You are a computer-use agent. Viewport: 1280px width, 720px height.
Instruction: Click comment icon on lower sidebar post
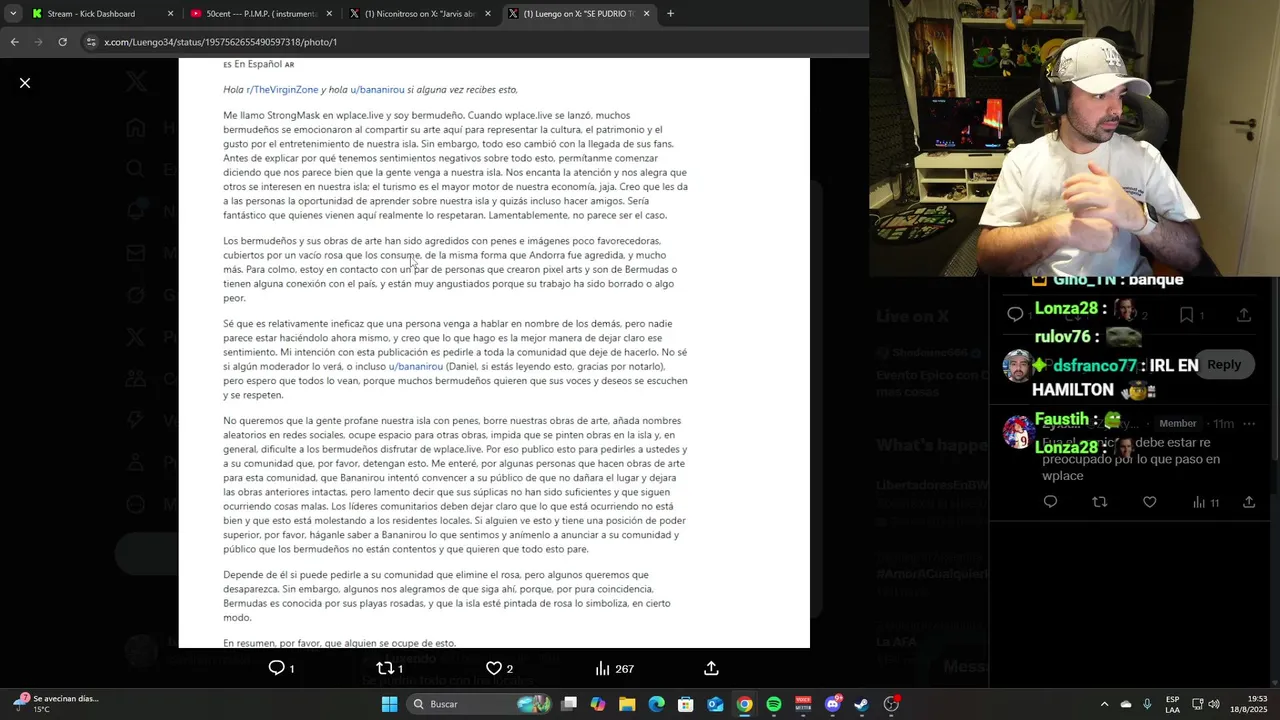[x=1050, y=502]
